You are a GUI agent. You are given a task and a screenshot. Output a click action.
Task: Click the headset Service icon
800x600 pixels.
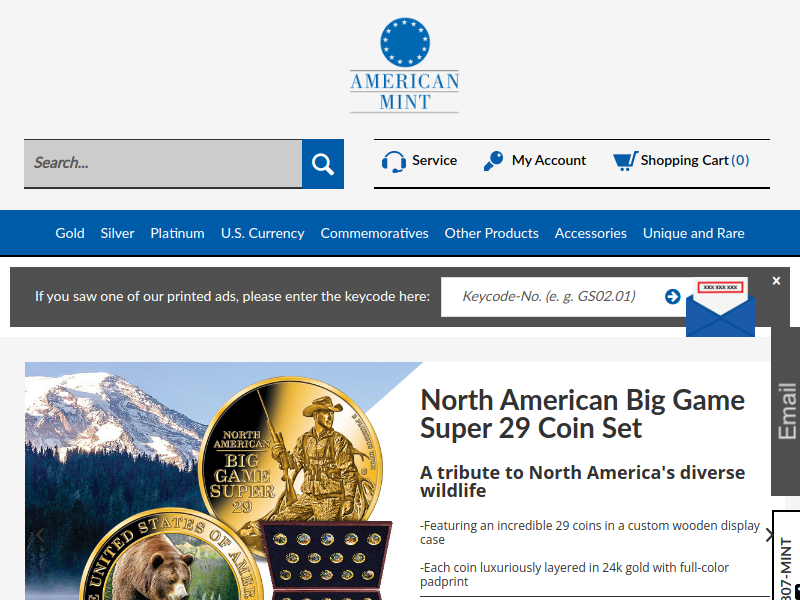[393, 161]
